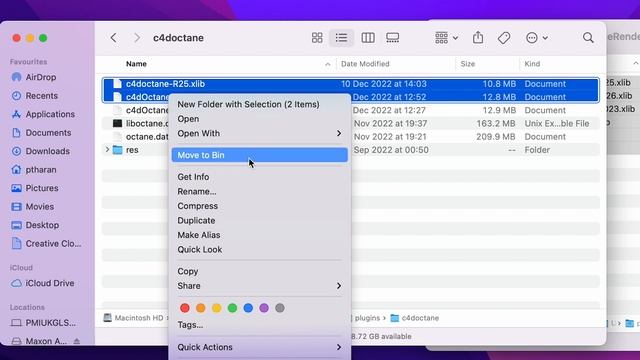Screen dimensions: 640x360
Task: Choose Rename... from the context menu
Action: coord(259,191)
